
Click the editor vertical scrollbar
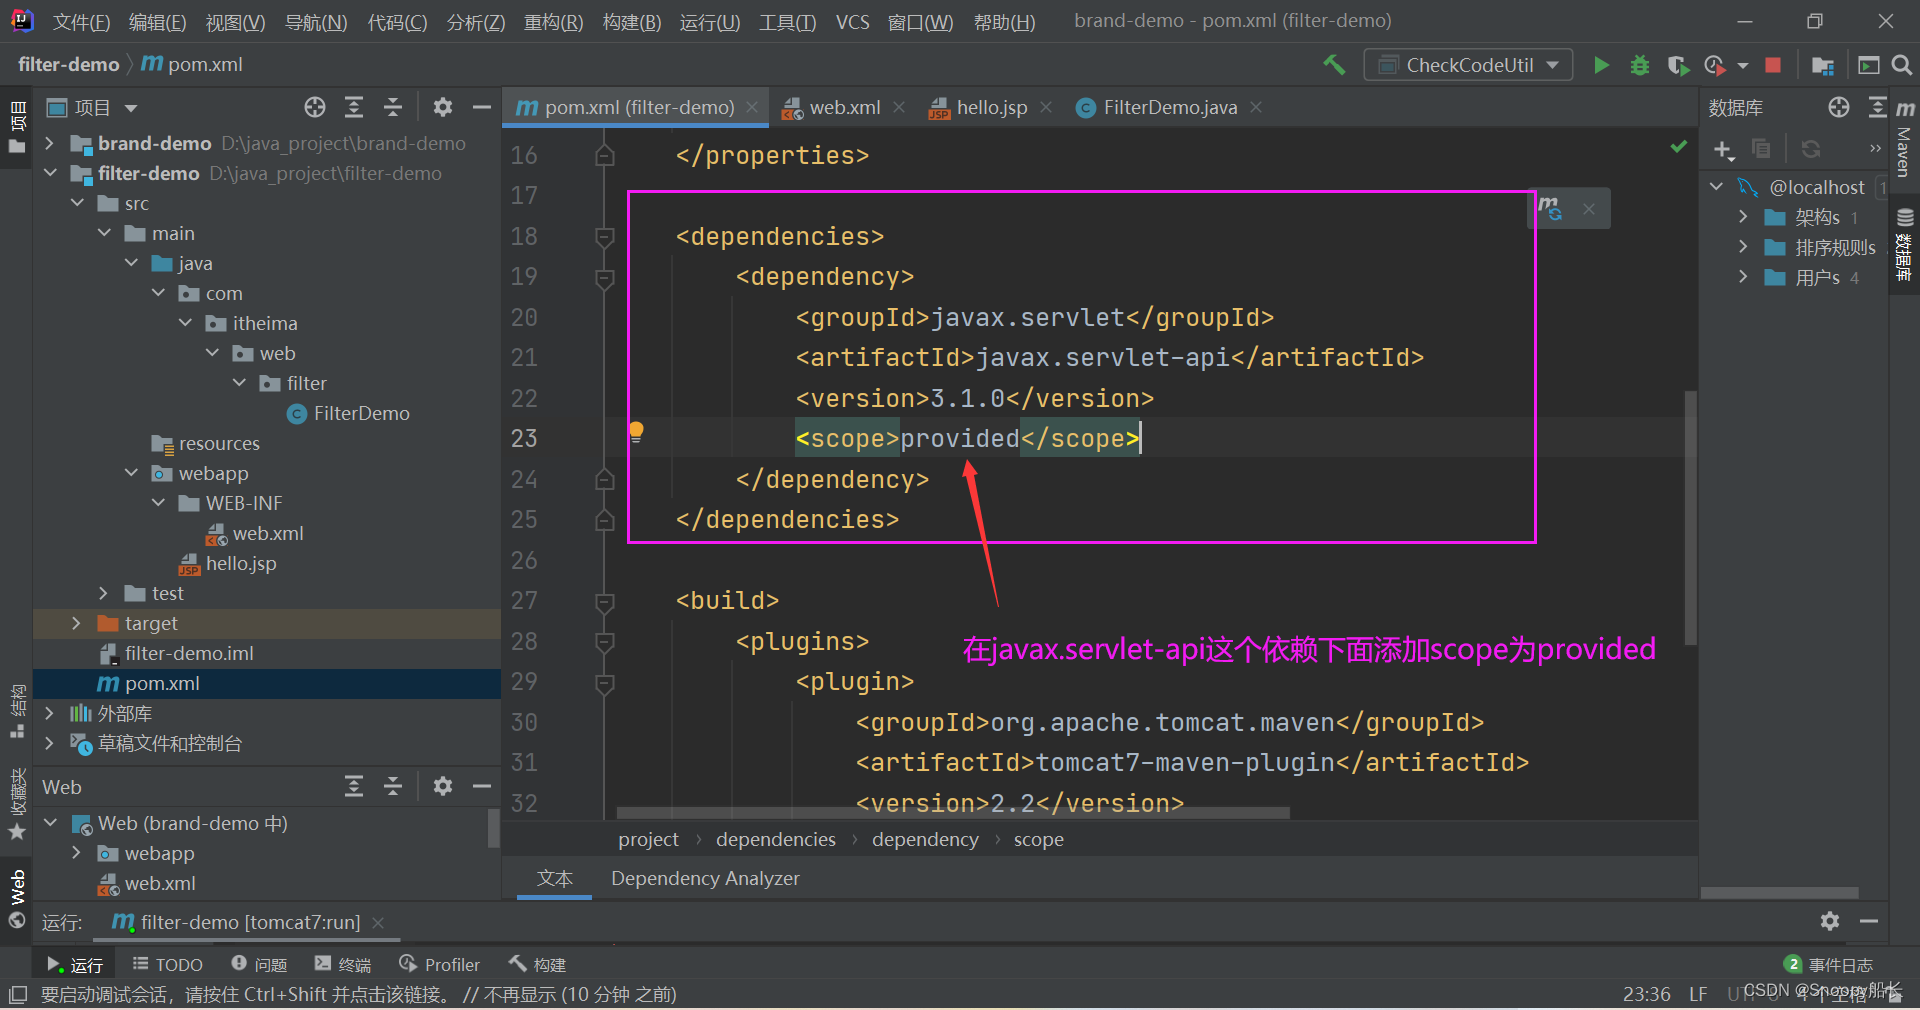(1690, 517)
